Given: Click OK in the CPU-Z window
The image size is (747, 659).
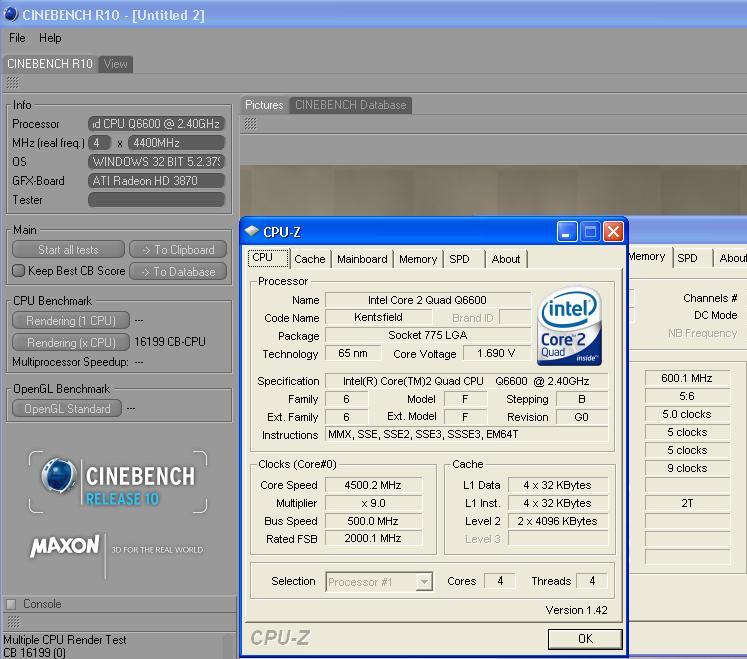Looking at the screenshot, I should (585, 639).
